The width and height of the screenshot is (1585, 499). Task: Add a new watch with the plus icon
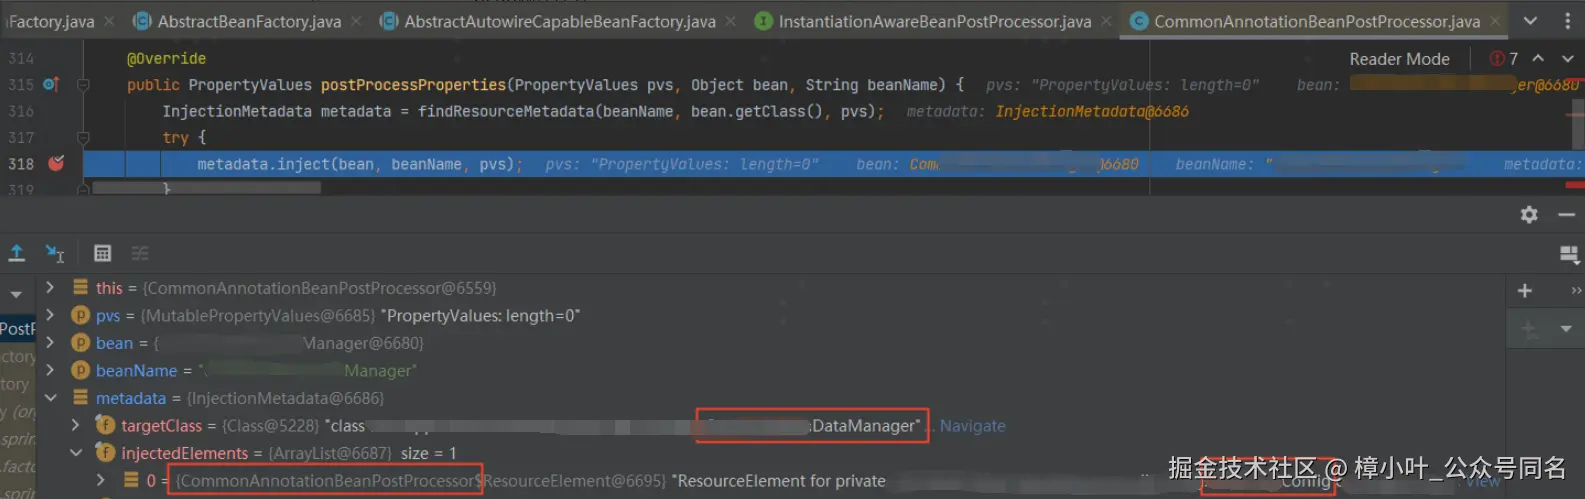pos(1524,290)
